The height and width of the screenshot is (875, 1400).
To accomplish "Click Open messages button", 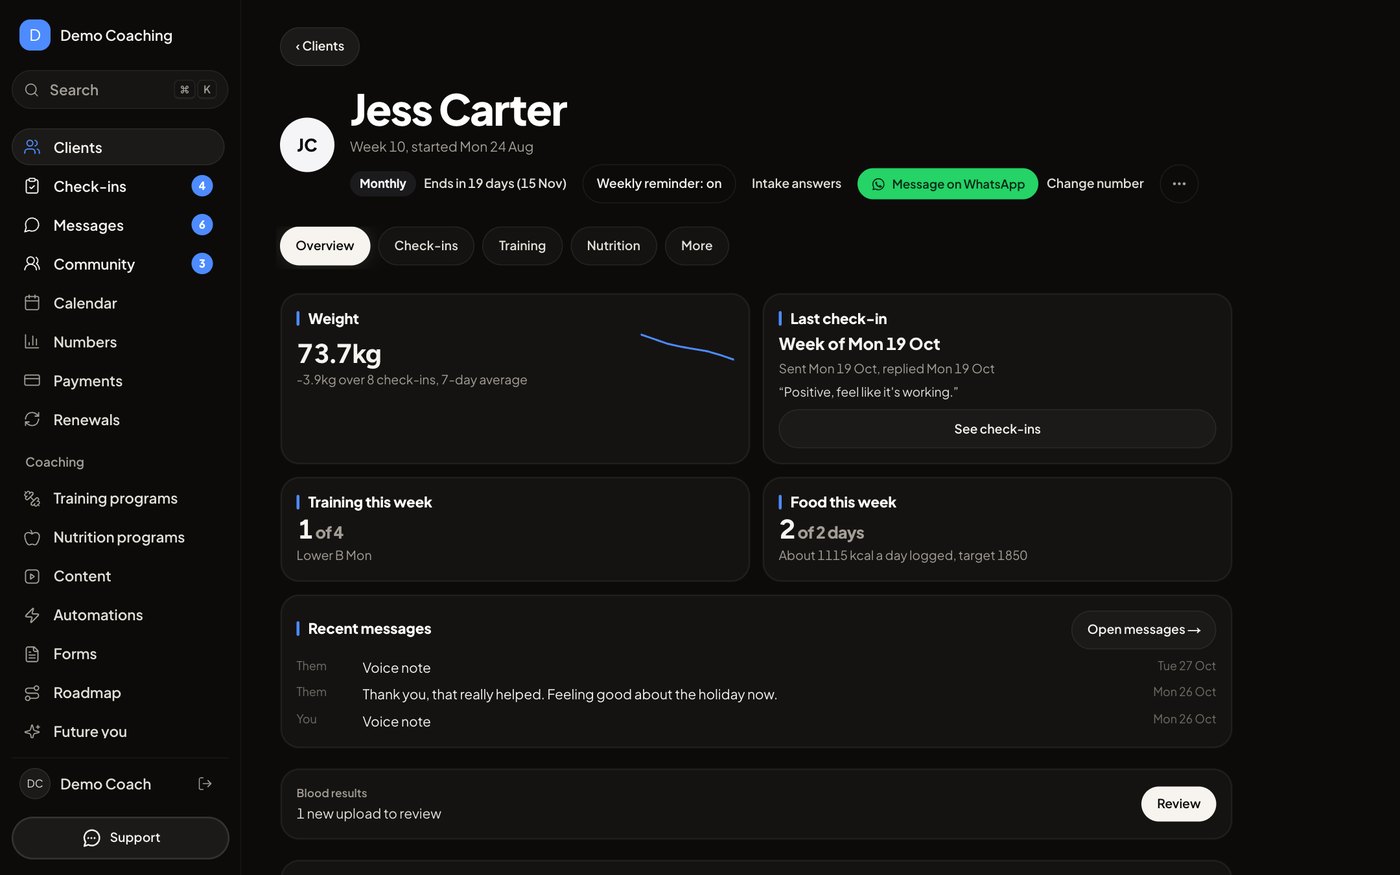I will click(x=1144, y=630).
